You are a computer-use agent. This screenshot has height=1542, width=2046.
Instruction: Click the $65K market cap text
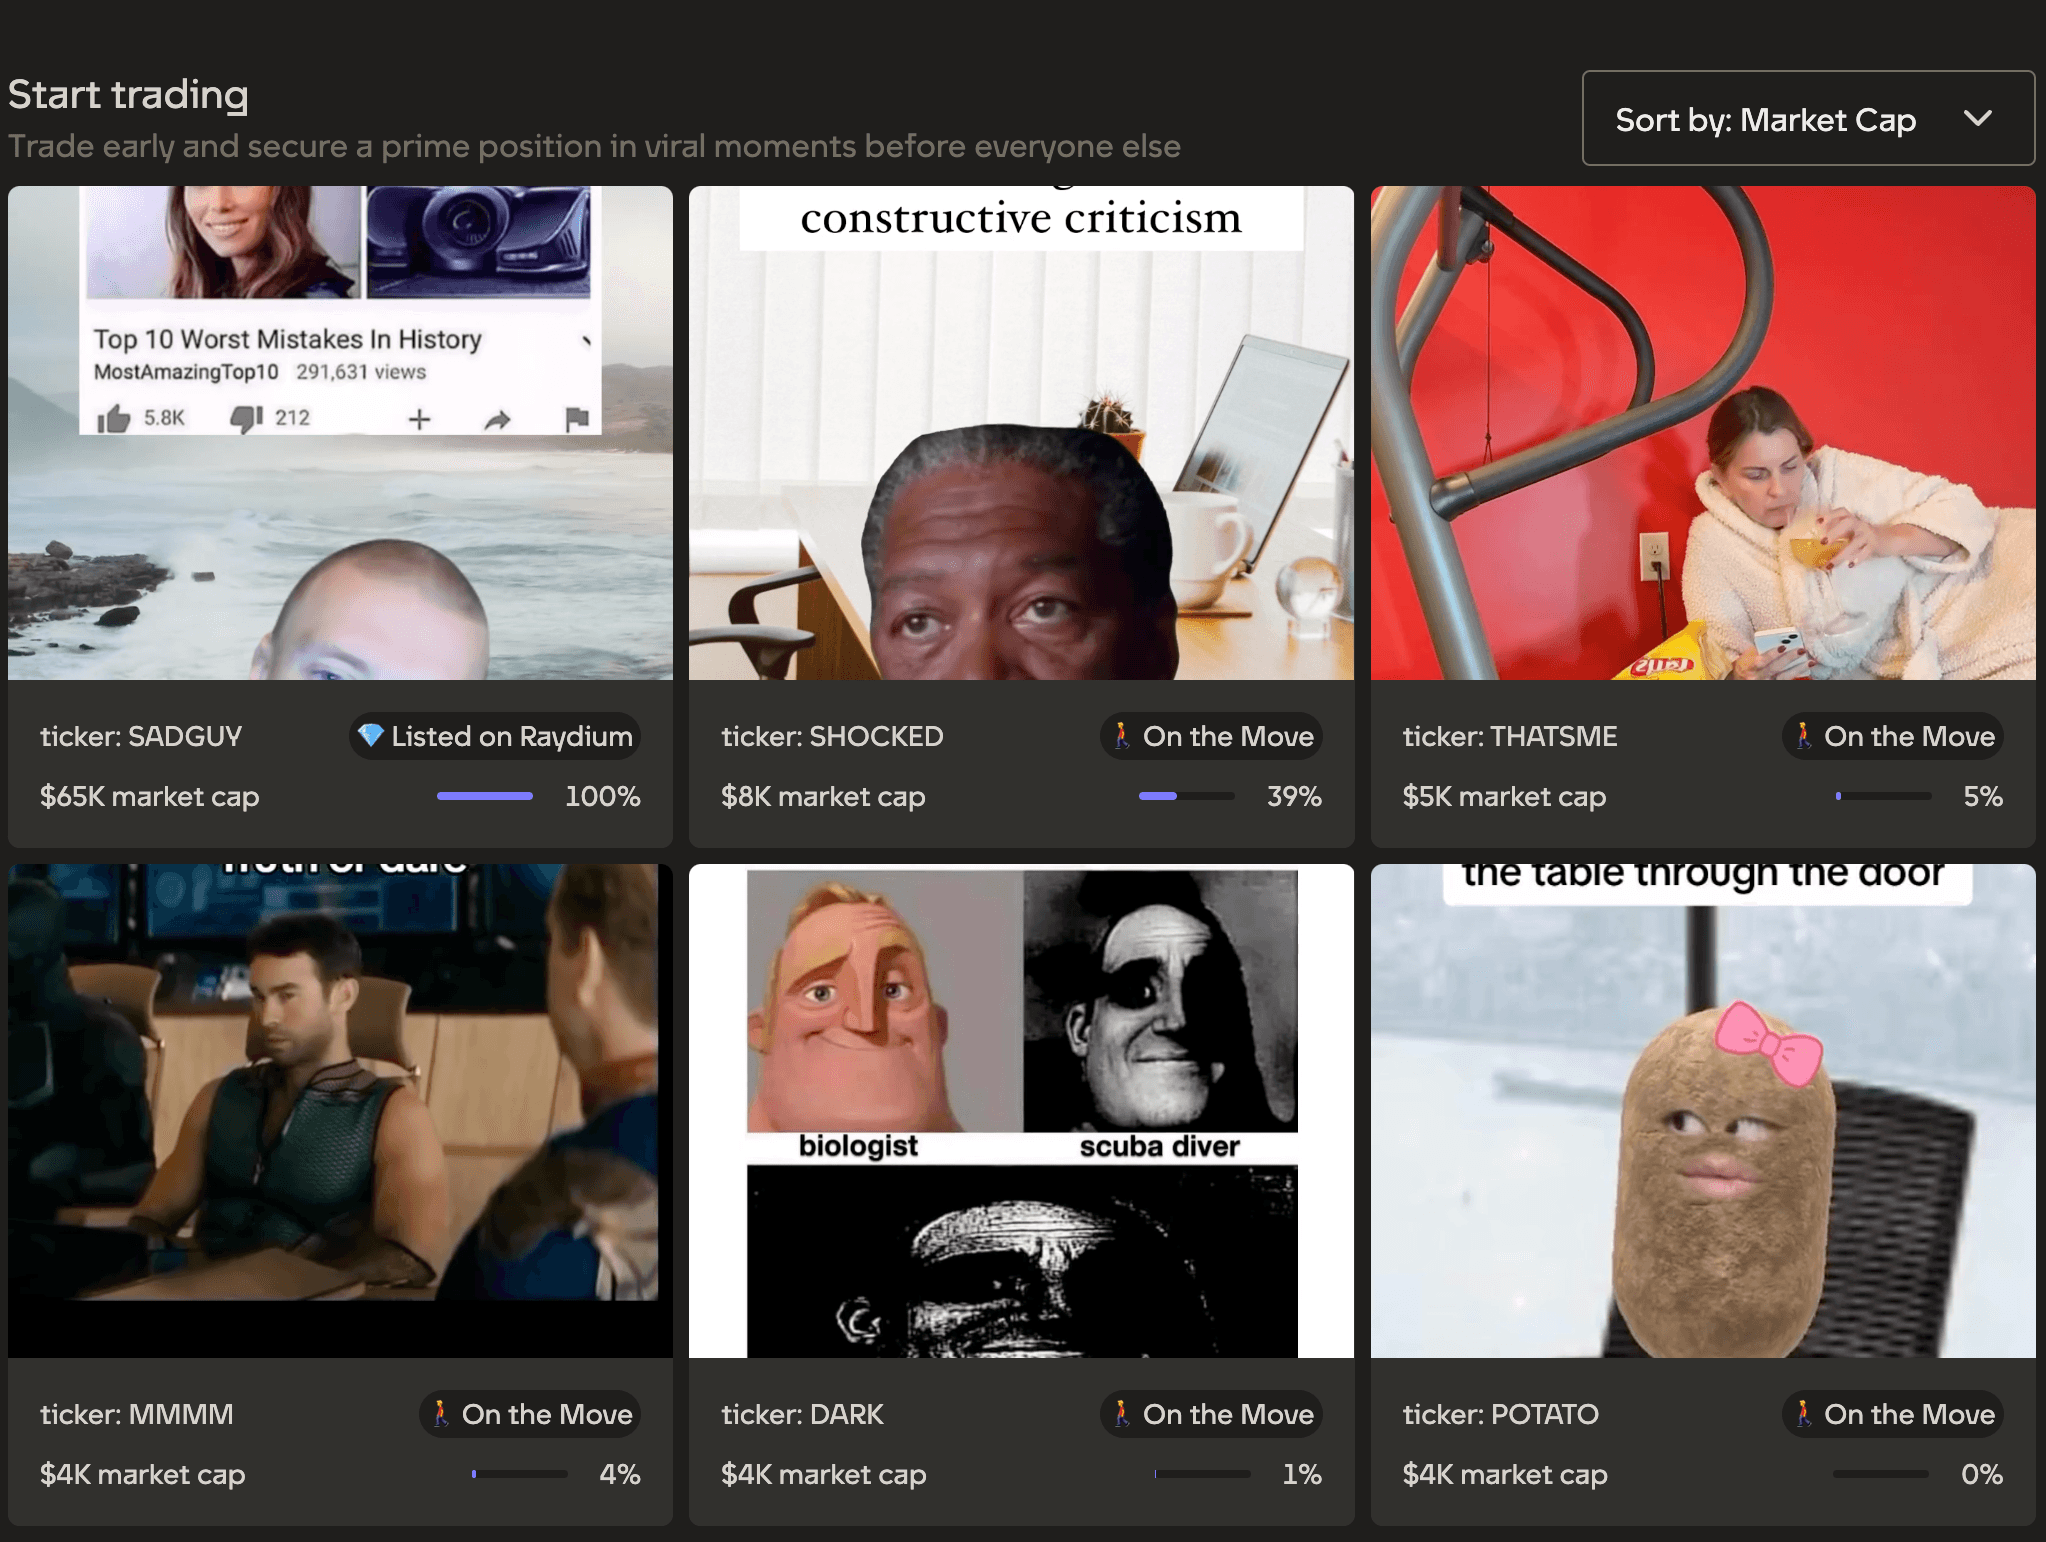[x=150, y=797]
